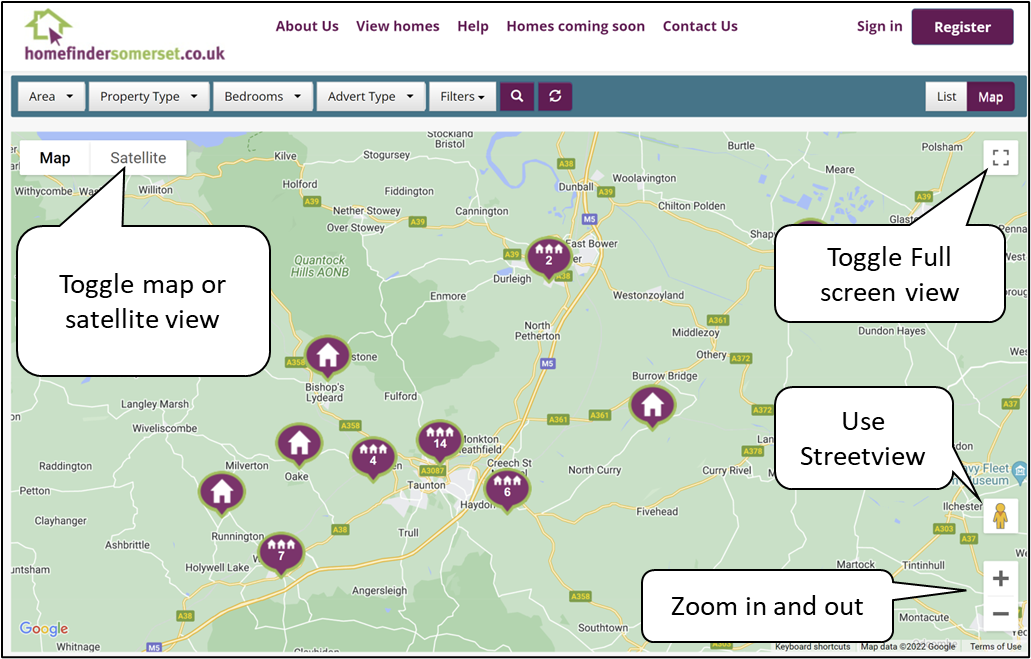Open the Property Type dropdown
The height and width of the screenshot is (659, 1031).
click(149, 96)
